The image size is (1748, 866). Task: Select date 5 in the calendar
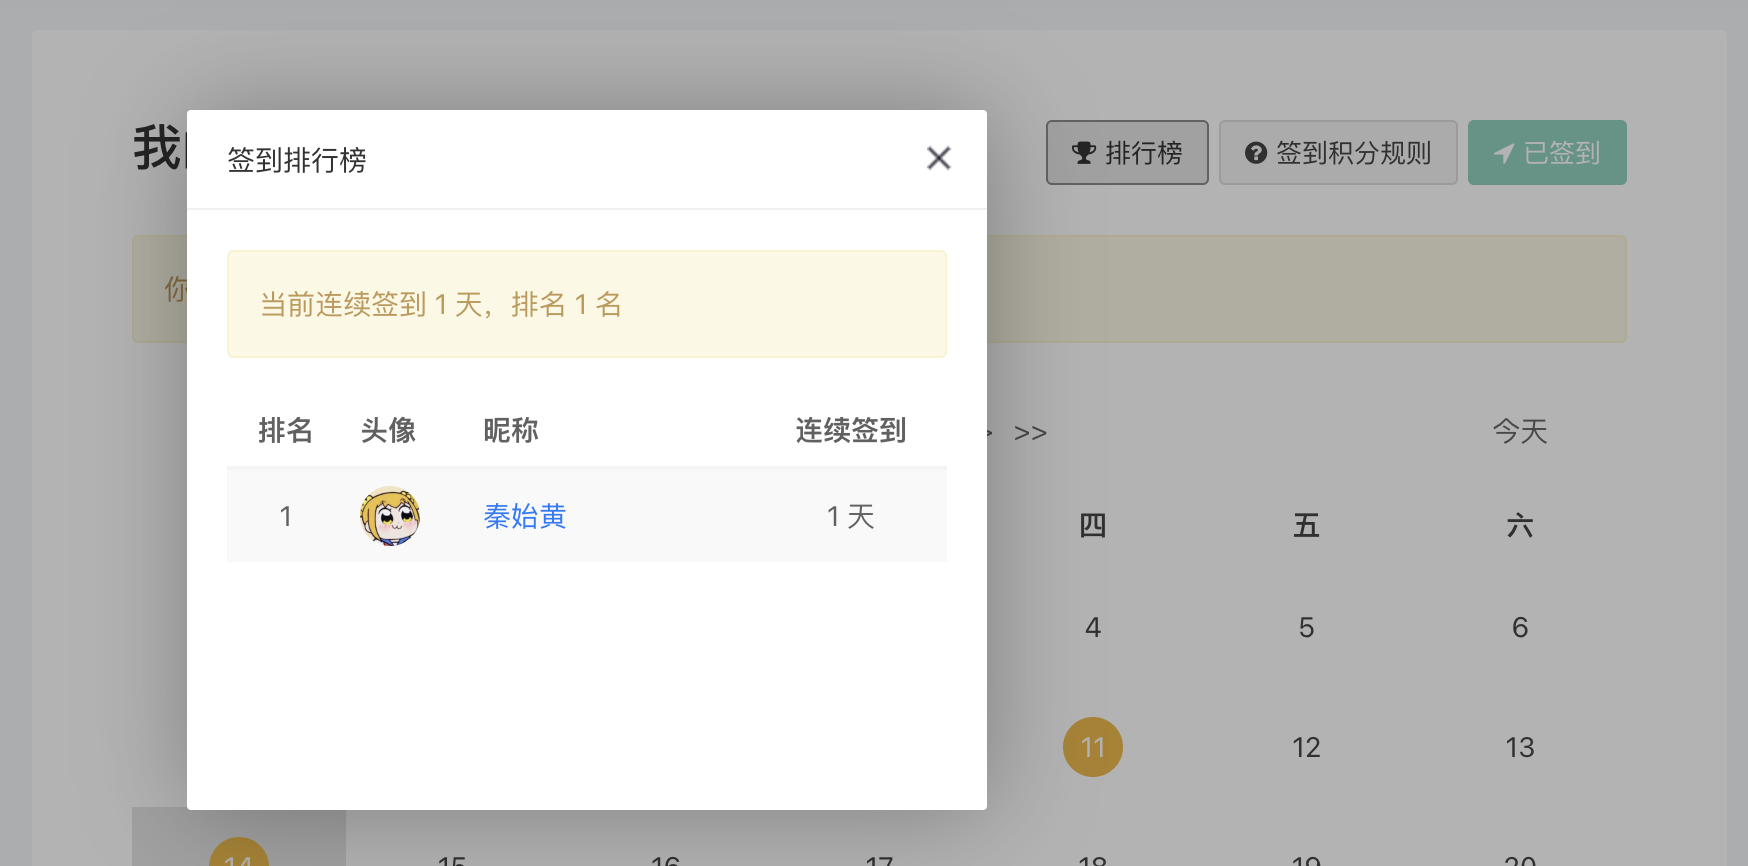1306,627
